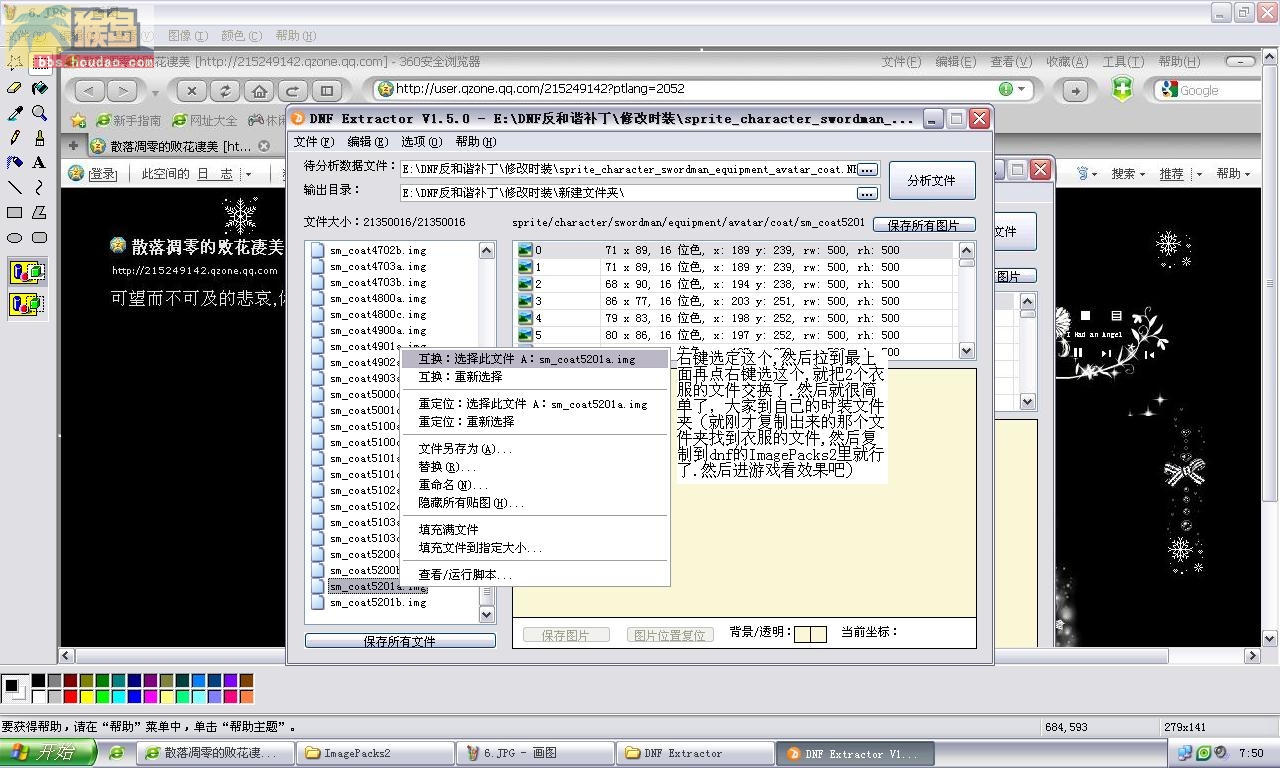Click the 登录 link on Qzone bar
Image resolution: width=1280 pixels, height=768 pixels.
tap(103, 174)
